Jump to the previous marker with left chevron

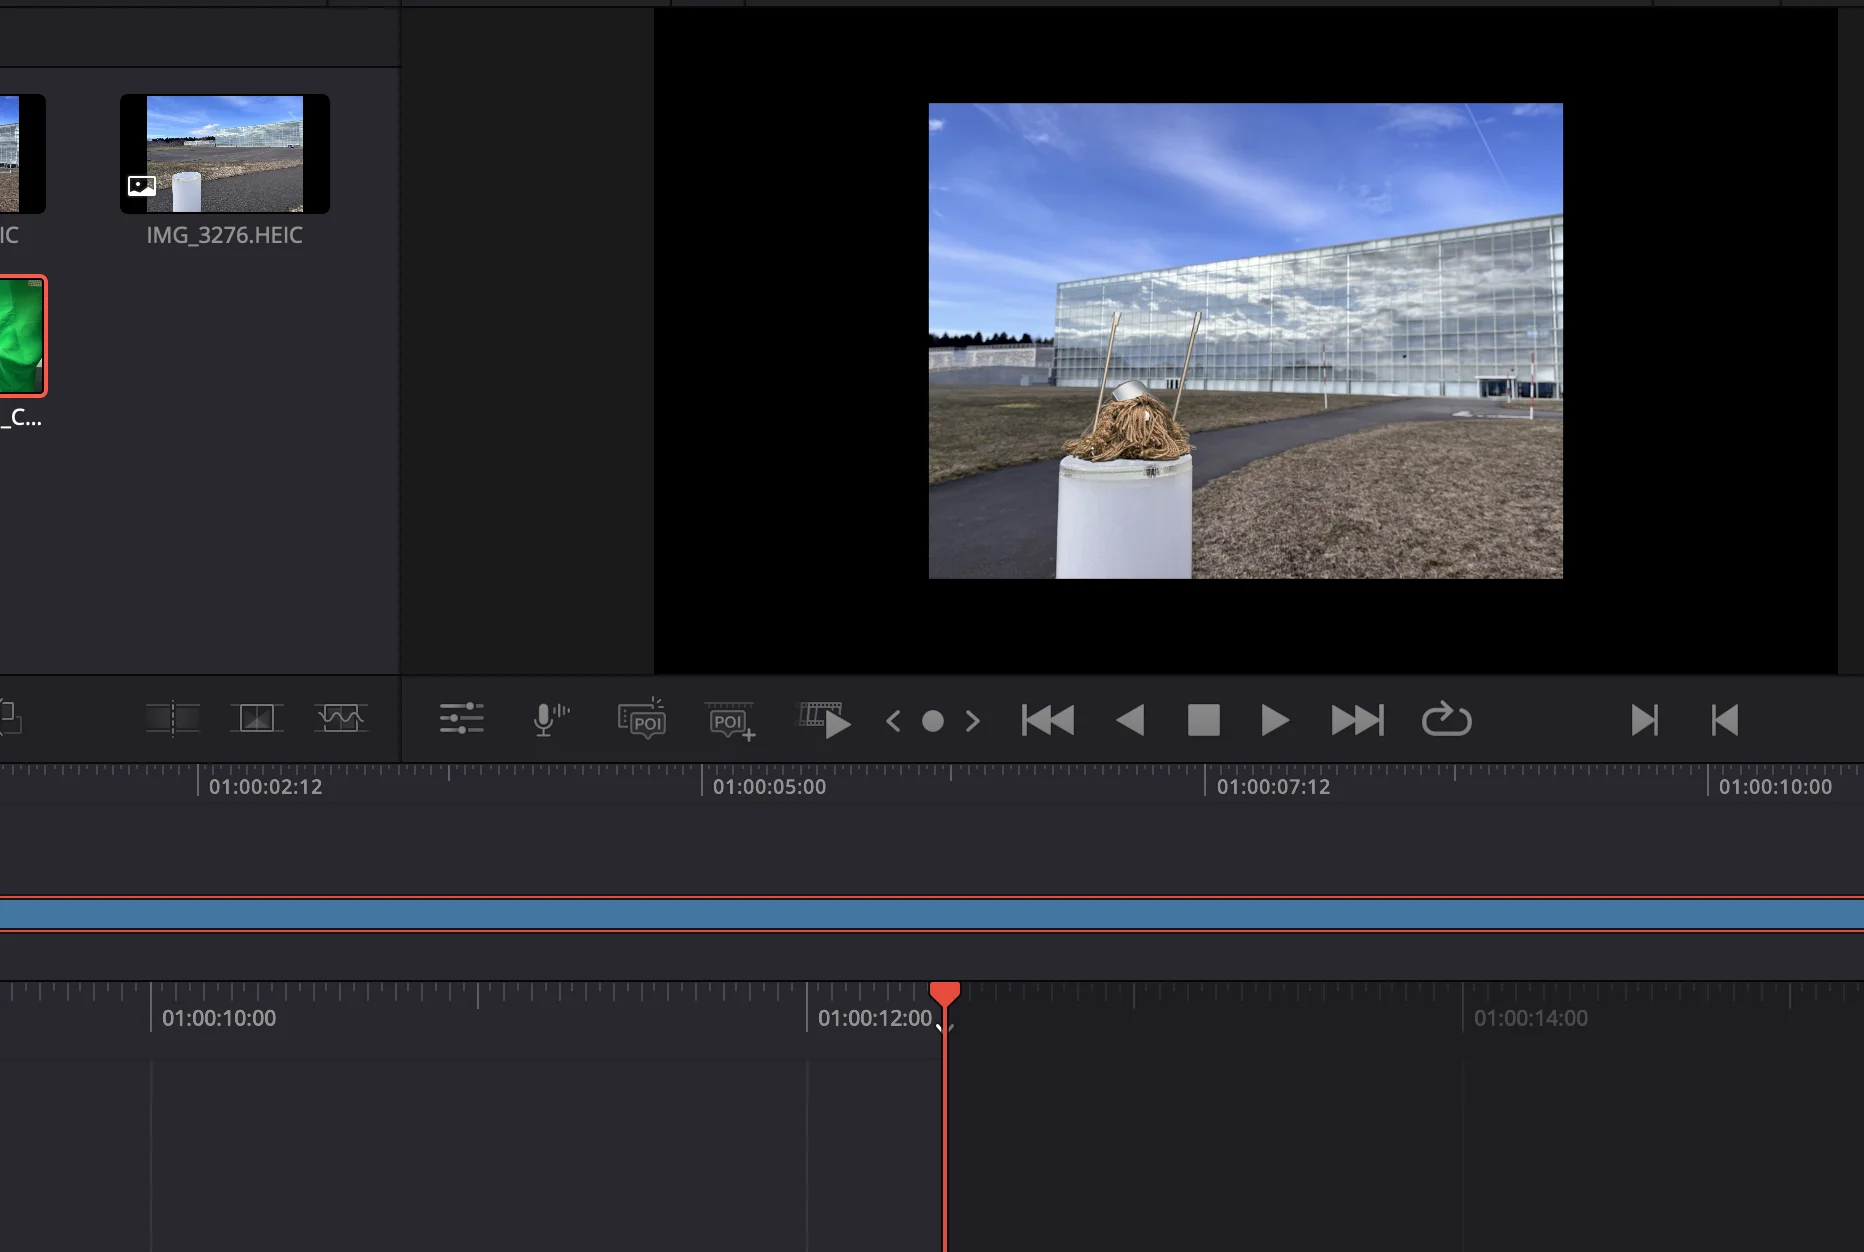[x=893, y=720]
